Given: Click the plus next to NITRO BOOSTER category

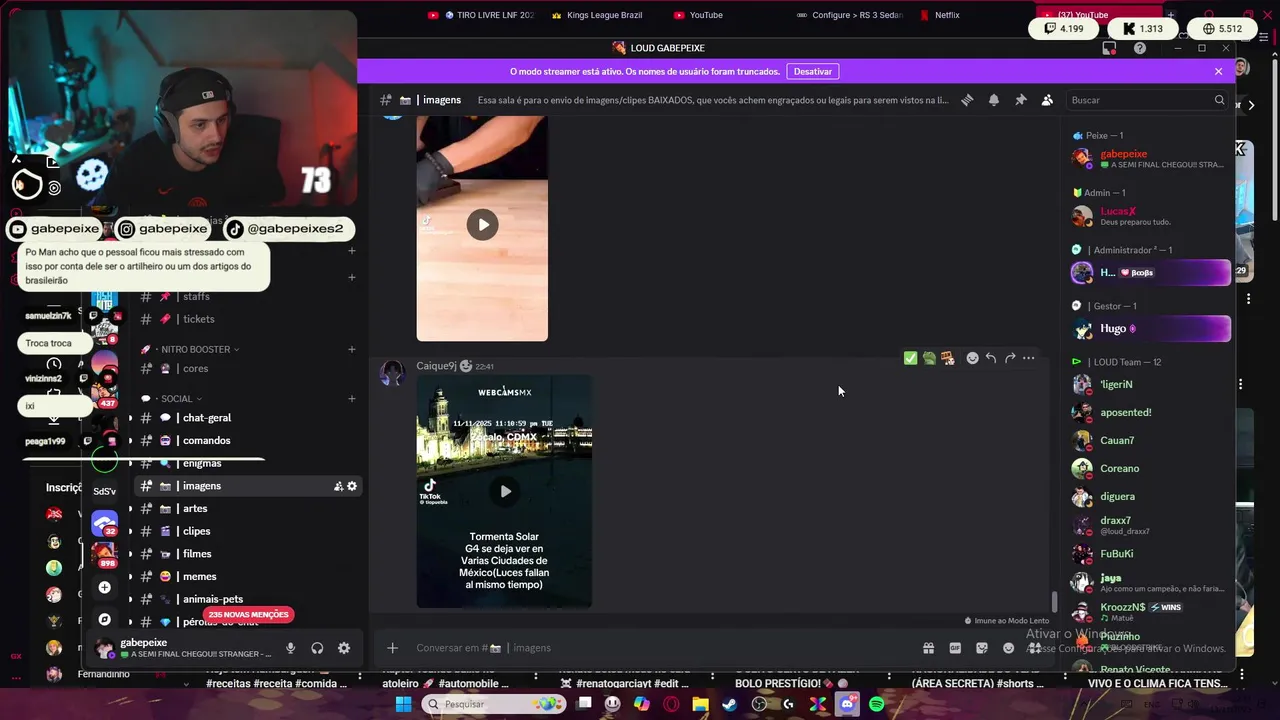Looking at the screenshot, I should 352,349.
